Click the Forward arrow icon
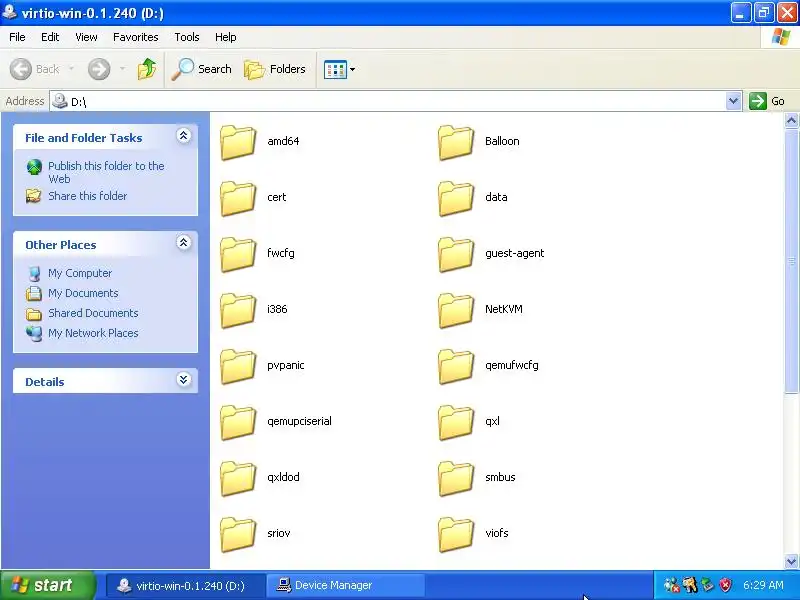This screenshot has height=600, width=800. 99,69
